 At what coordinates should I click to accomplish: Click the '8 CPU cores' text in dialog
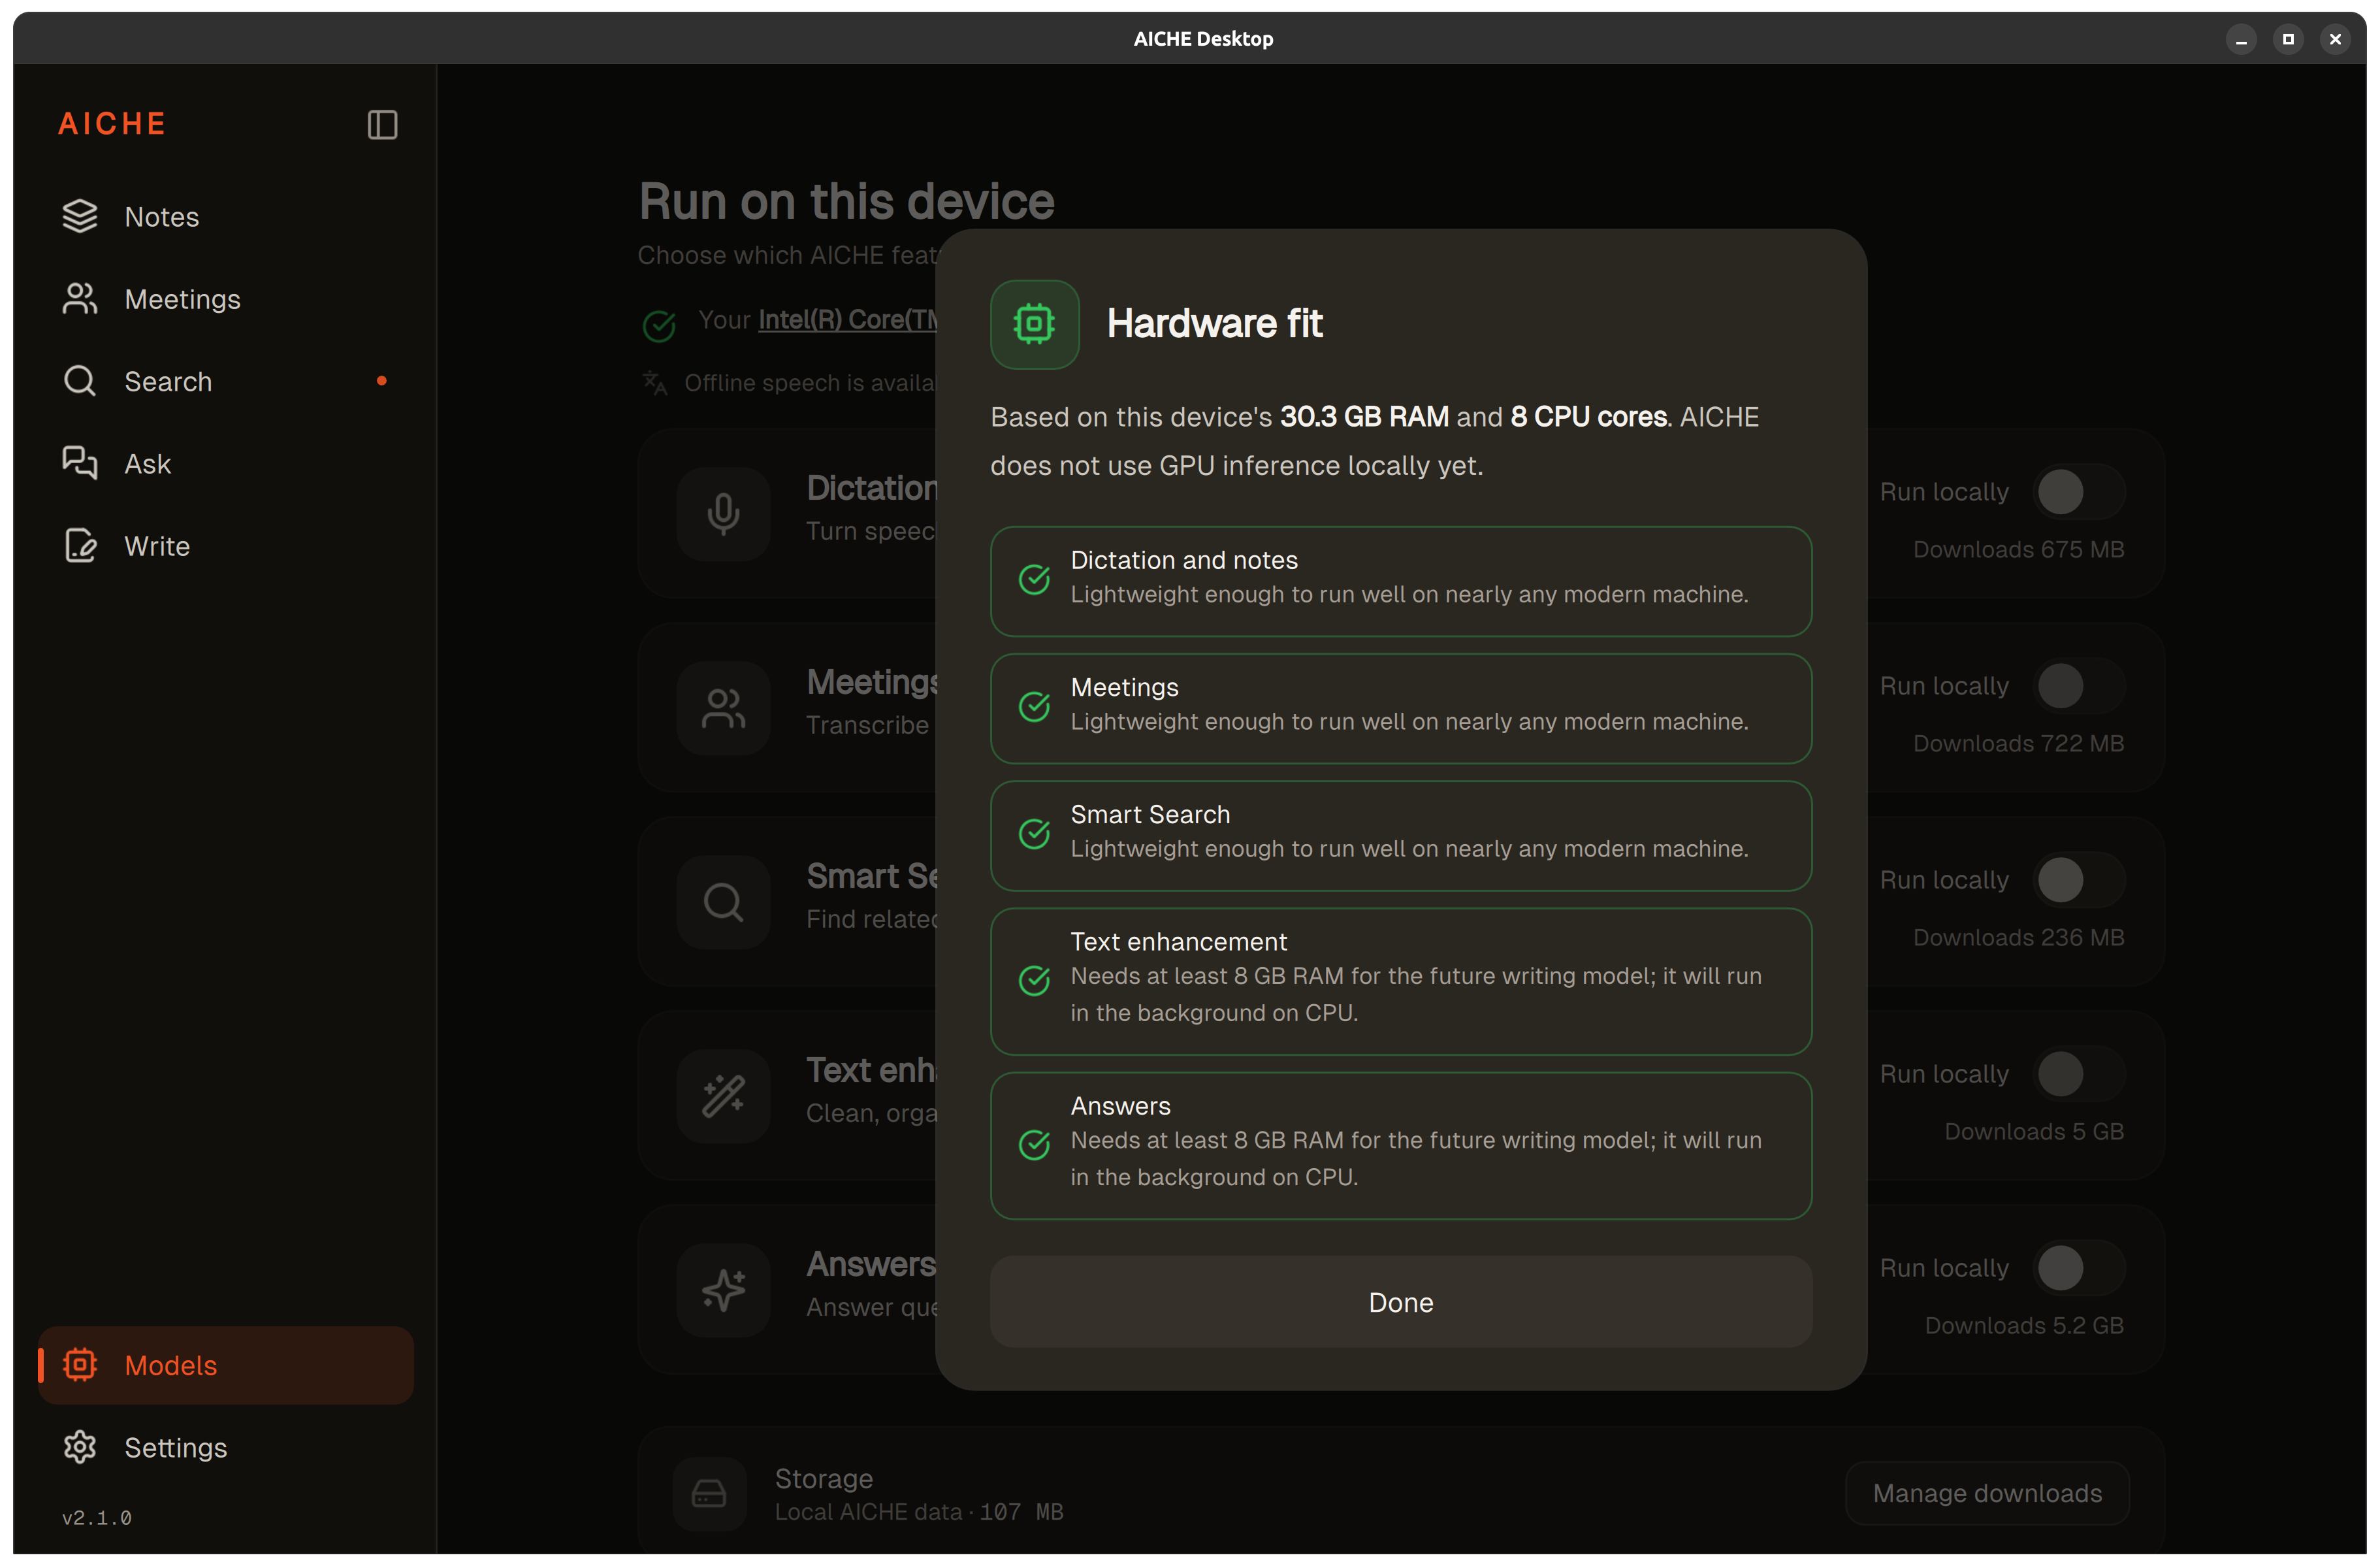(x=1588, y=416)
